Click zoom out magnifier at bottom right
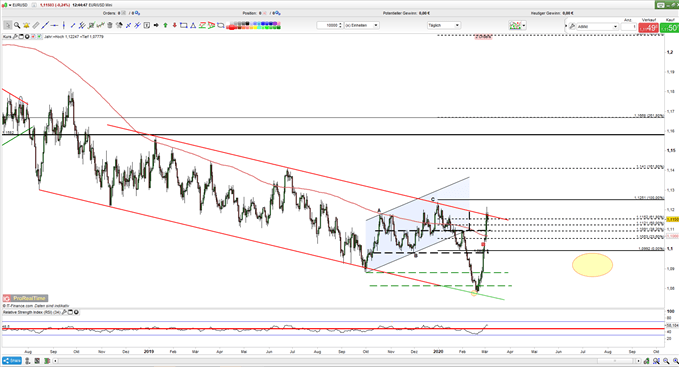679x367 pixels. 666,361
